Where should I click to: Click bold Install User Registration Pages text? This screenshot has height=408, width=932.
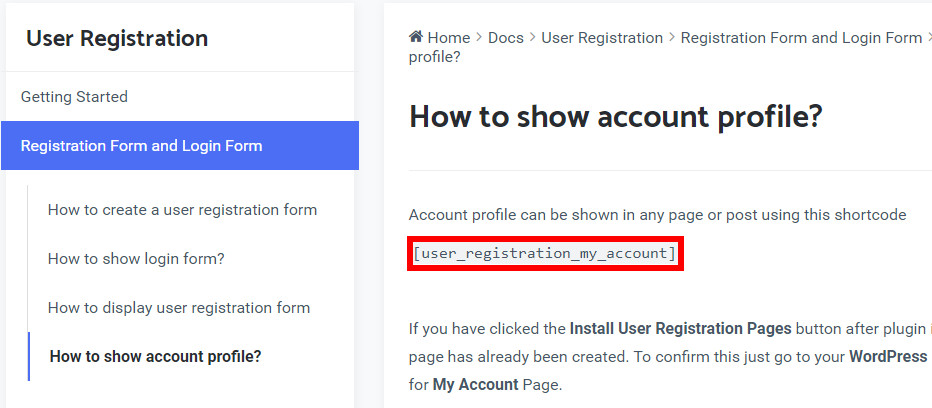pyautogui.click(x=681, y=329)
